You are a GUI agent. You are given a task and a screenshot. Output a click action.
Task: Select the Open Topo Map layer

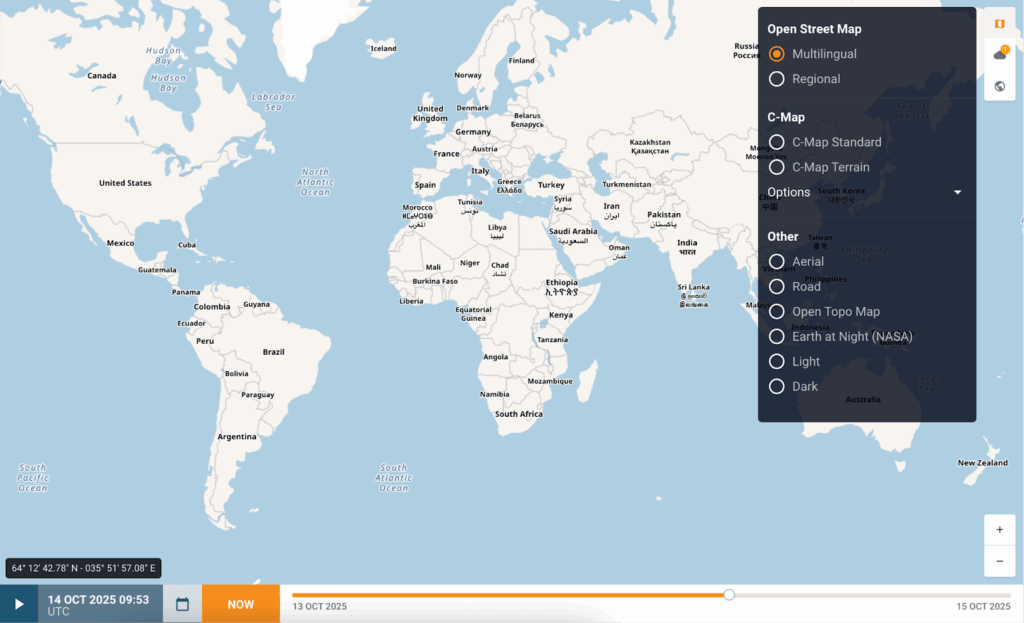point(777,311)
